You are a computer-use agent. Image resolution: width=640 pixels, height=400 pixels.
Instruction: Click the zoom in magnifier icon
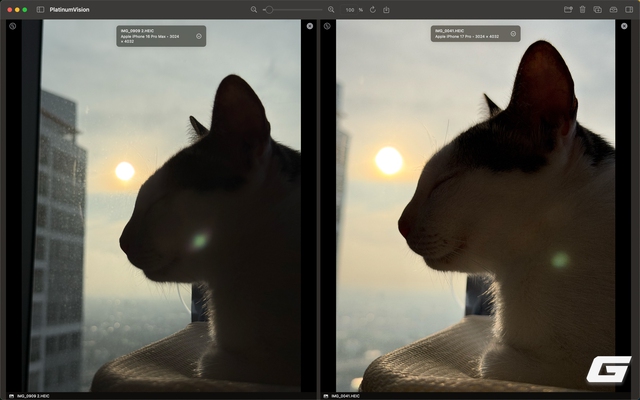(x=332, y=9)
